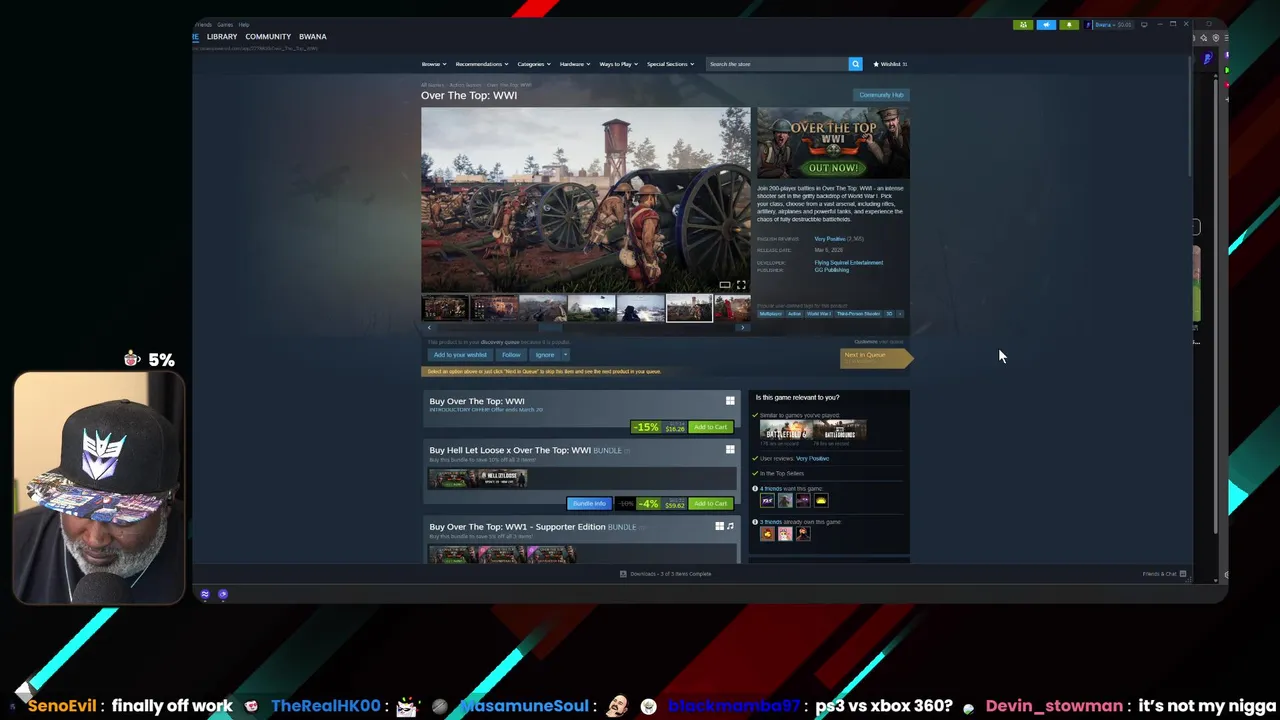Viewport: 1280px width, 720px height.
Task: Click the blue announcements megaphone icon
Action: click(1046, 25)
